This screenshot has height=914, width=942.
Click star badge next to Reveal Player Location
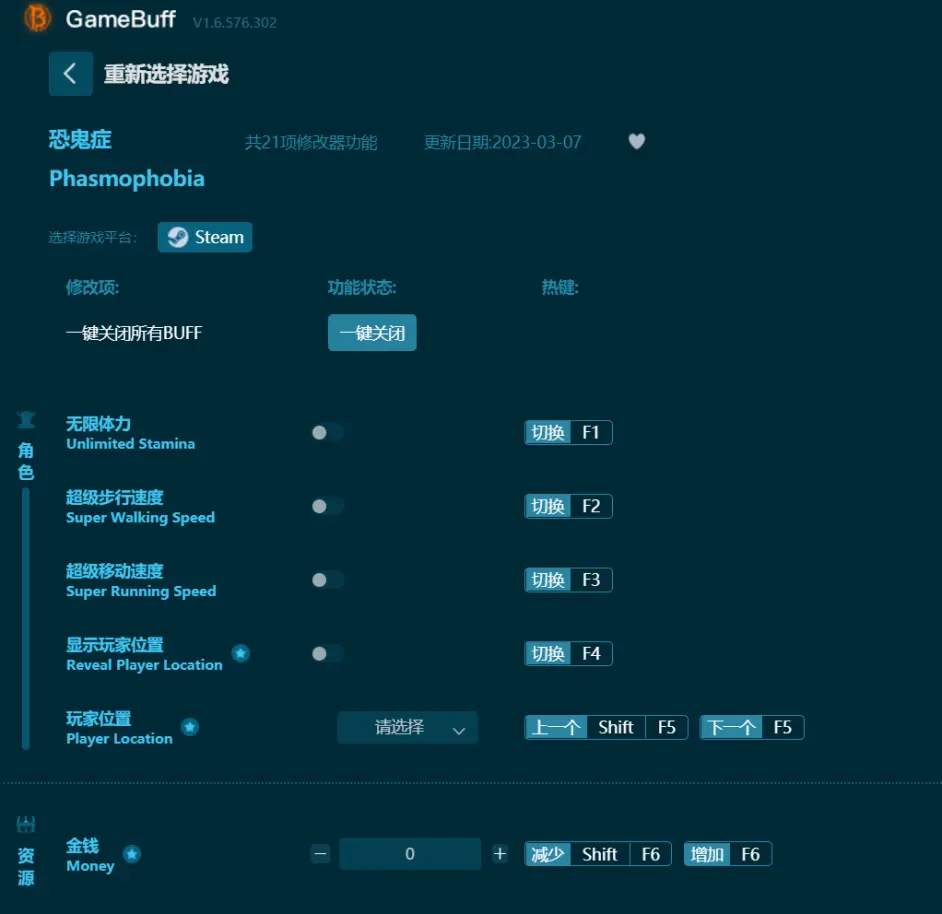[241, 653]
